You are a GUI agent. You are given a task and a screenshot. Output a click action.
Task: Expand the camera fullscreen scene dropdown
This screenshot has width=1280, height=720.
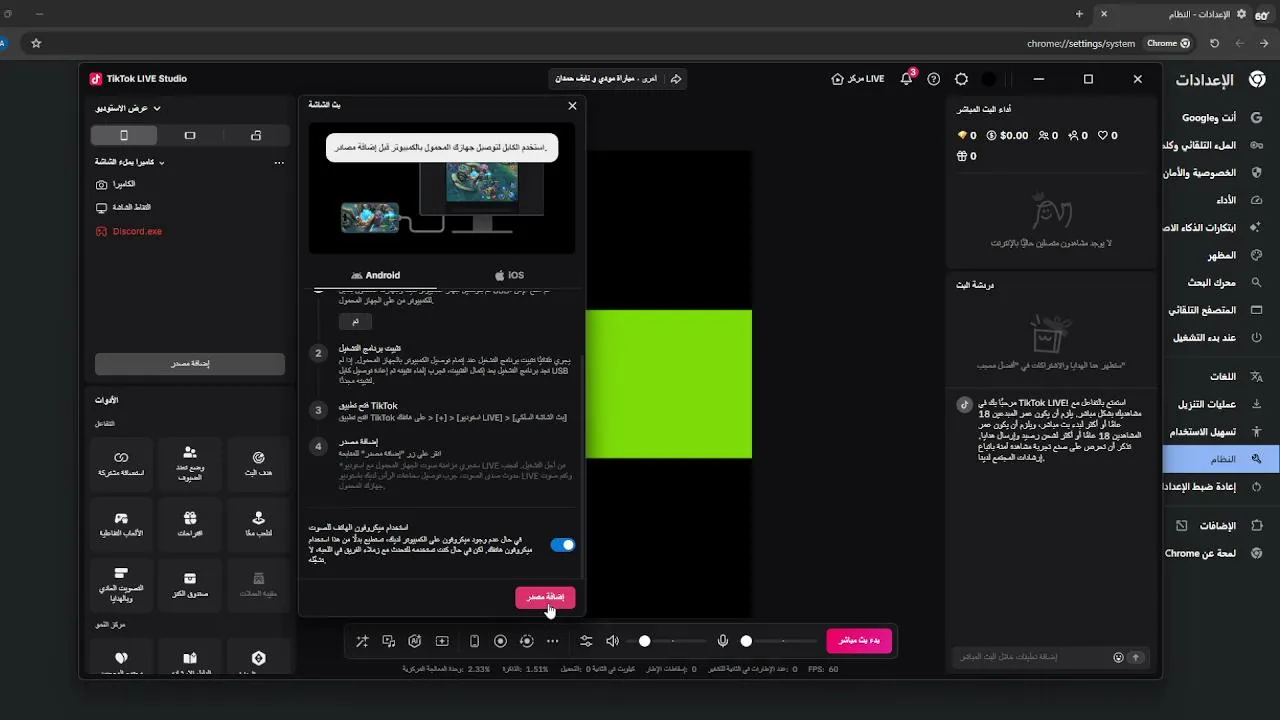coord(130,162)
